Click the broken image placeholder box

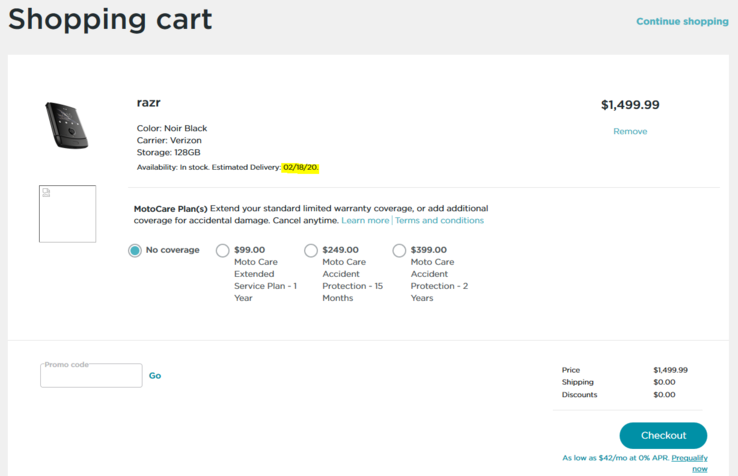click(67, 214)
